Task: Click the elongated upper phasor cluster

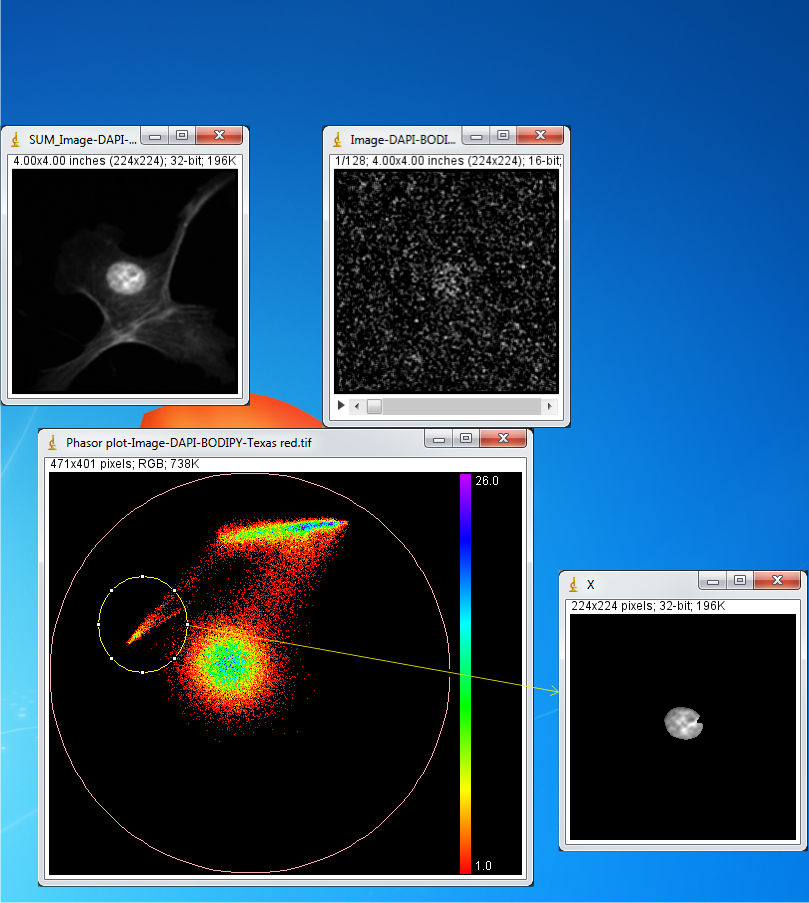Action: pos(282,530)
